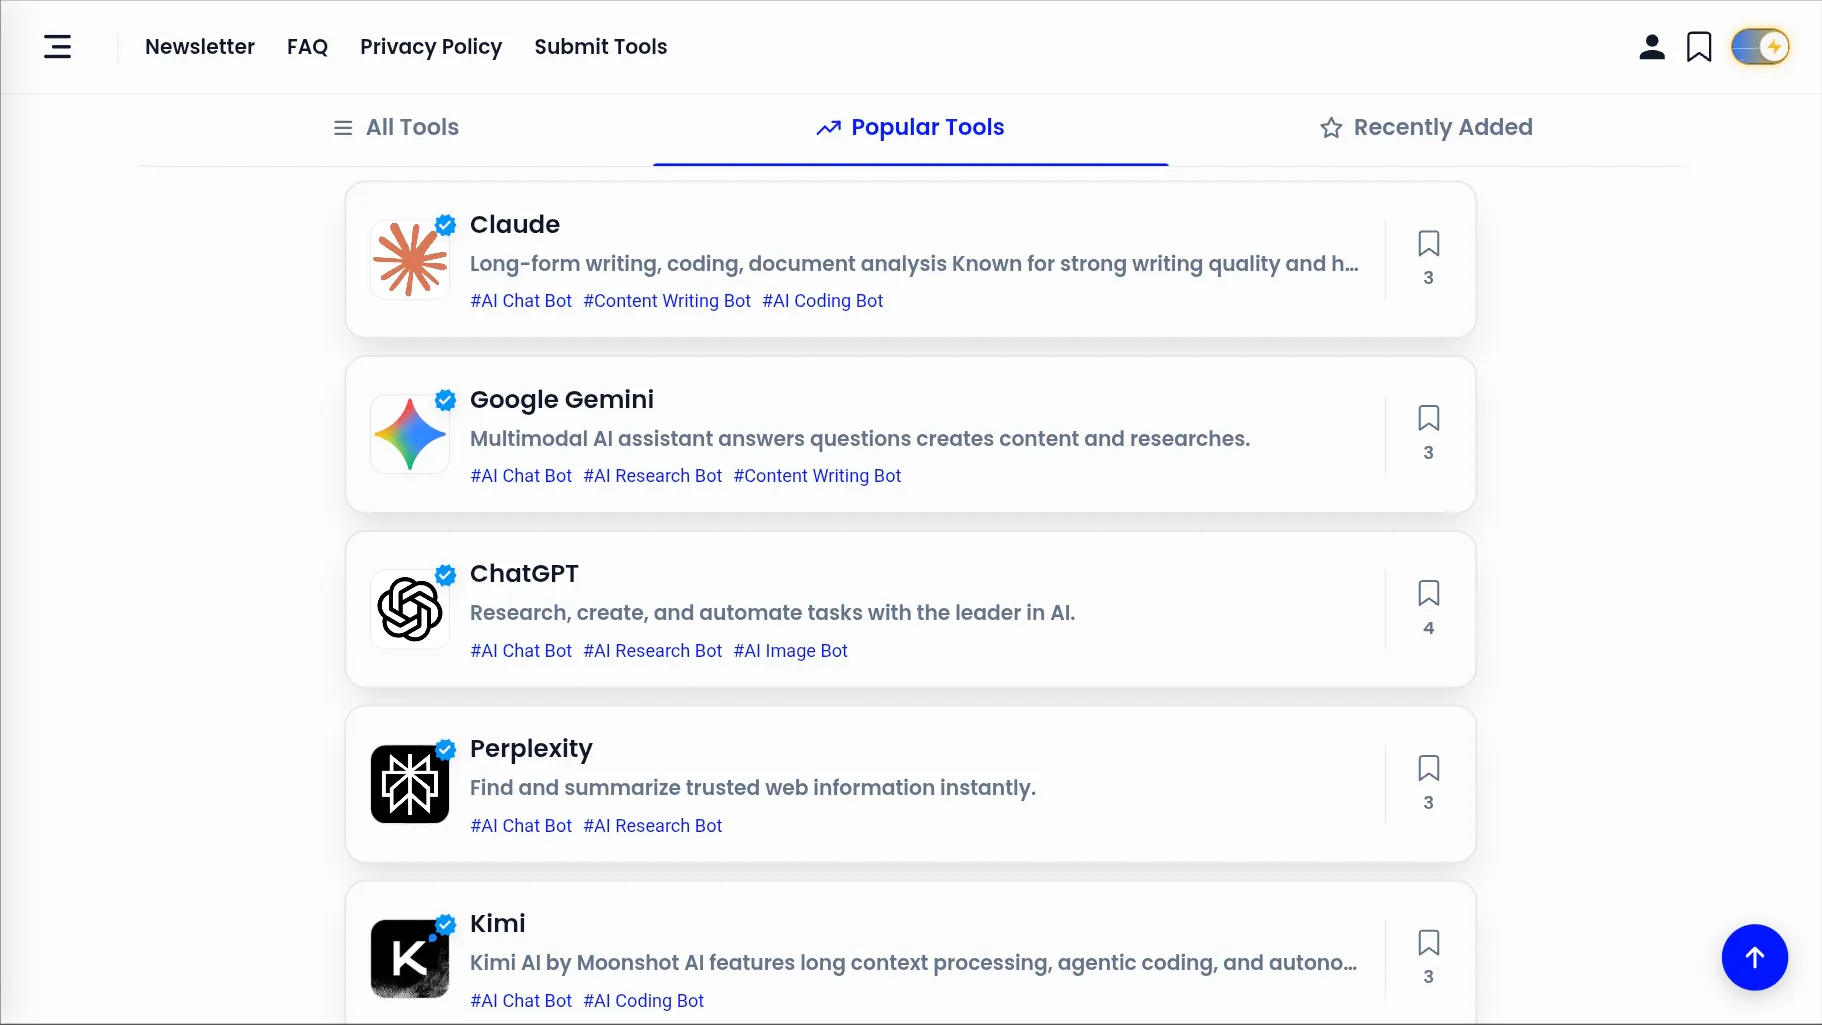Click #AI Coding Bot tag under Claude
This screenshot has height=1025, width=1822.
(x=823, y=301)
